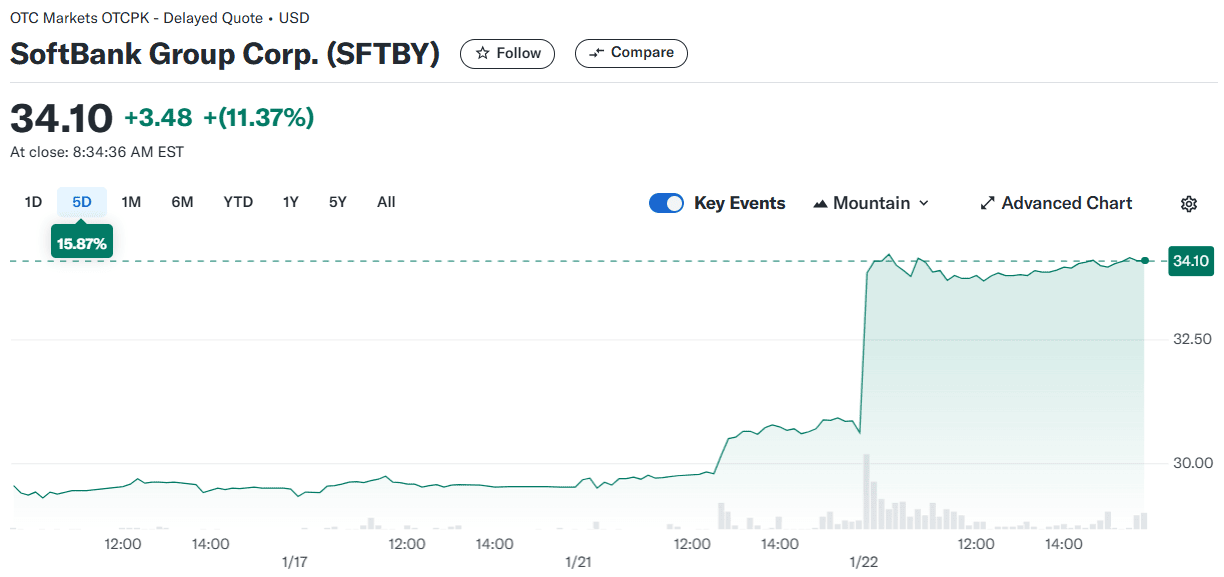Image resolution: width=1224 pixels, height=577 pixels.
Task: Compare SFTBY with other symbols
Action: pos(631,53)
